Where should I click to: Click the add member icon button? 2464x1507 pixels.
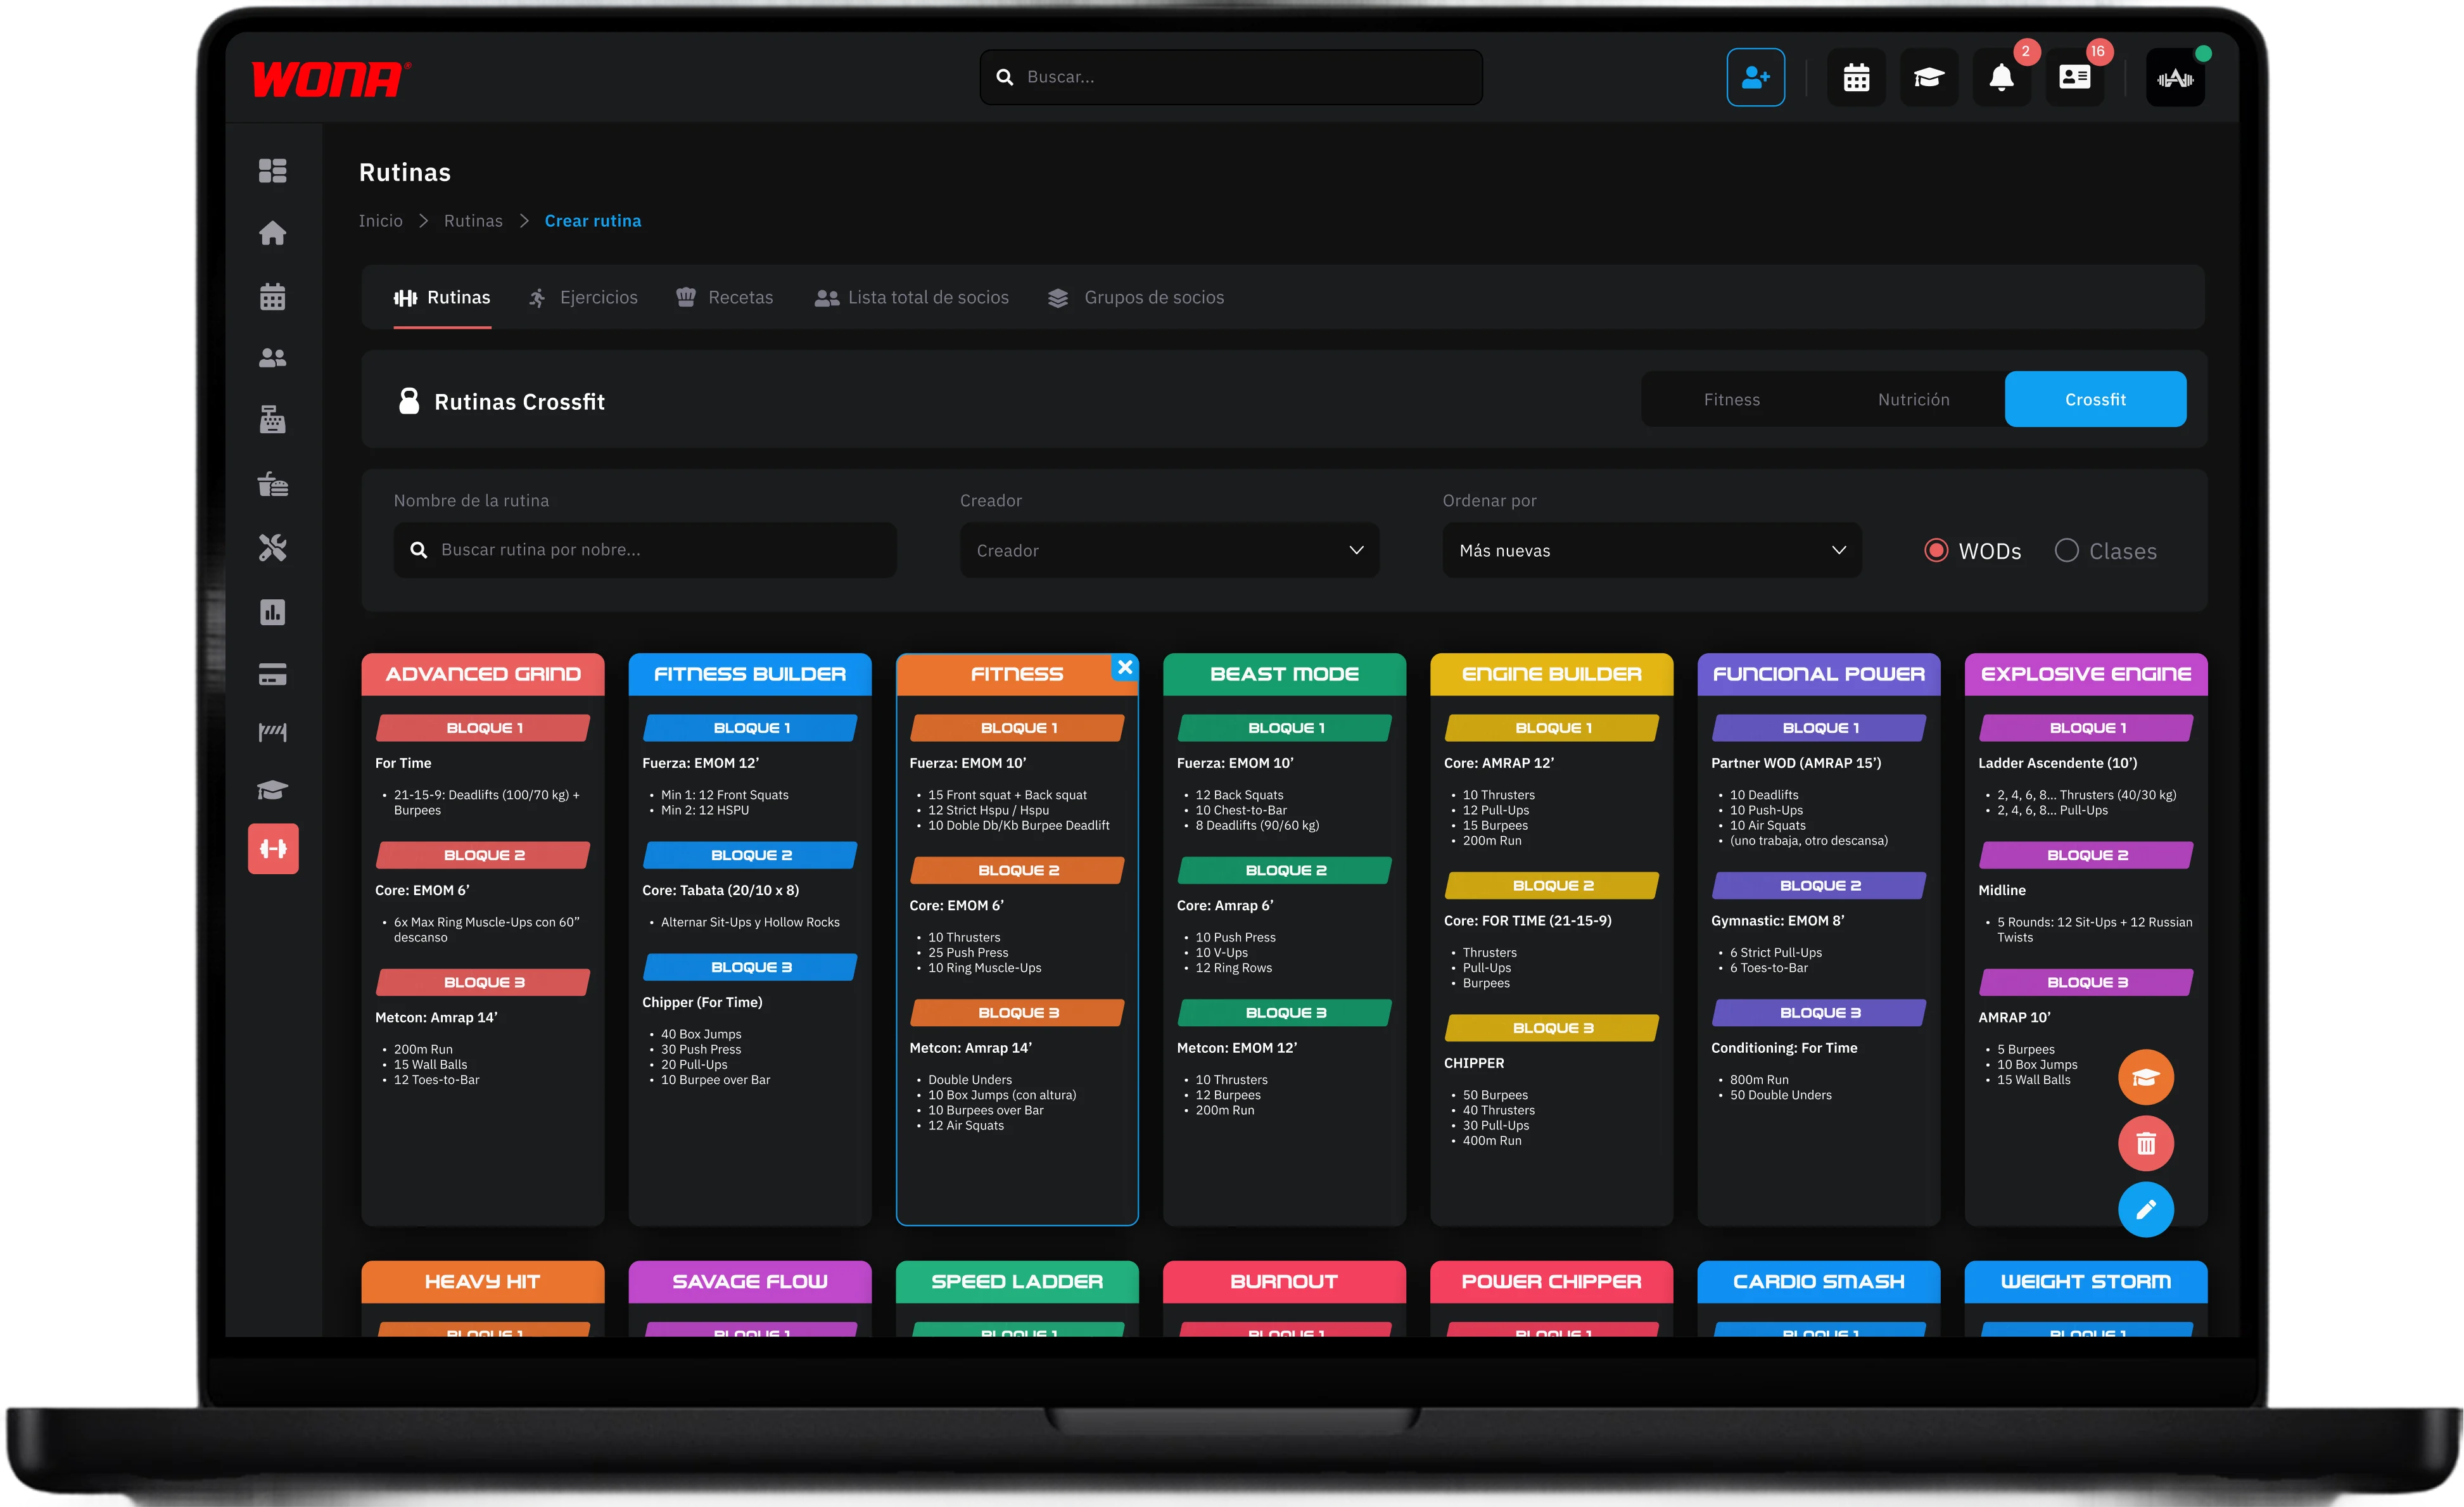click(1755, 77)
